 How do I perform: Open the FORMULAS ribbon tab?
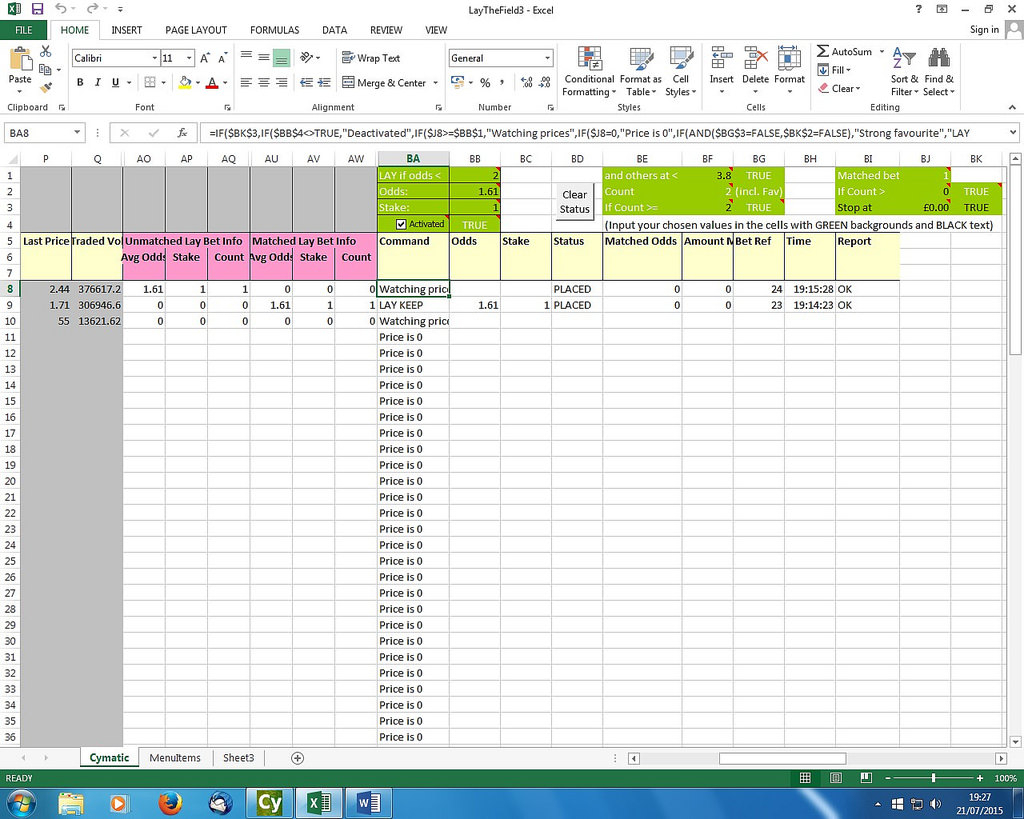pyautogui.click(x=274, y=30)
